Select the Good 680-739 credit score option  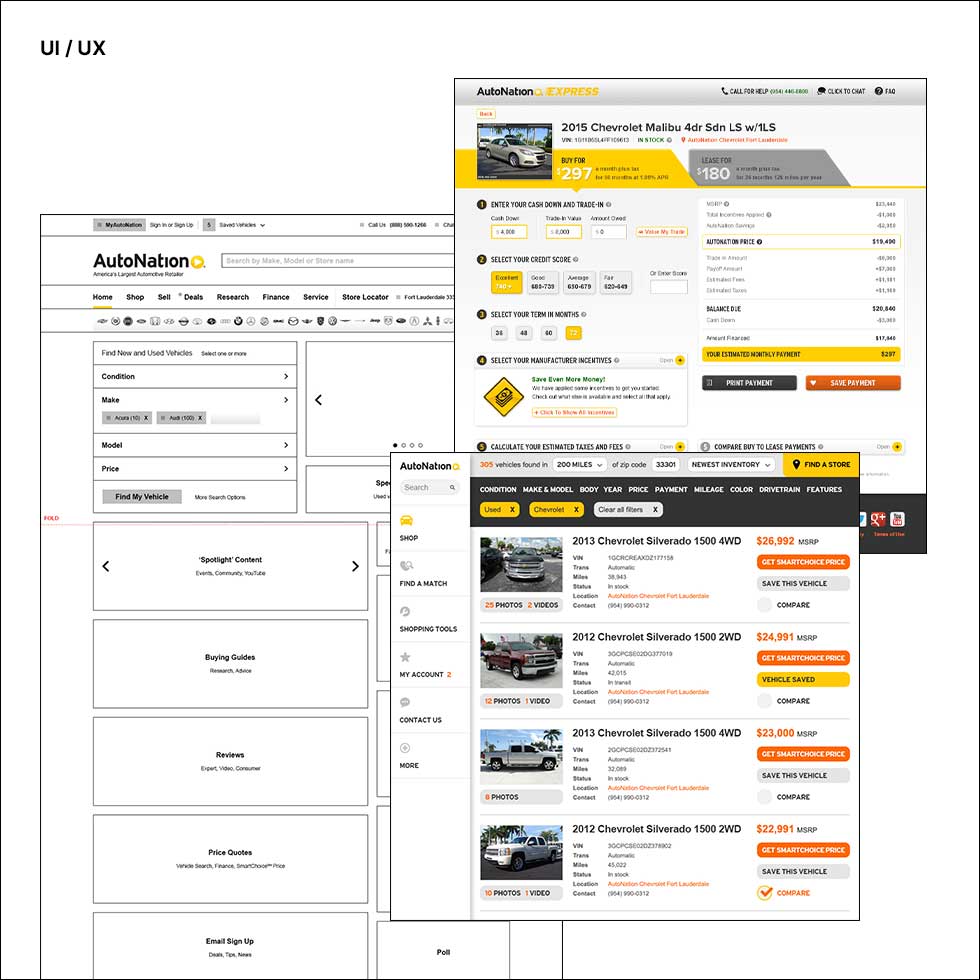(542, 282)
